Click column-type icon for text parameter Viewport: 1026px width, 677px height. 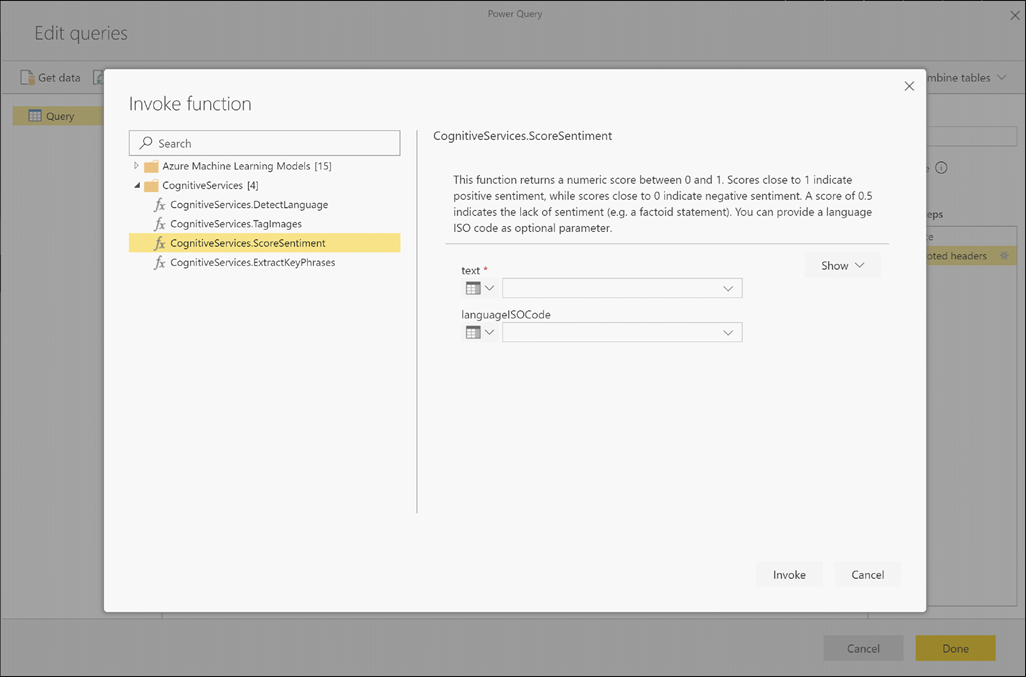(473, 288)
